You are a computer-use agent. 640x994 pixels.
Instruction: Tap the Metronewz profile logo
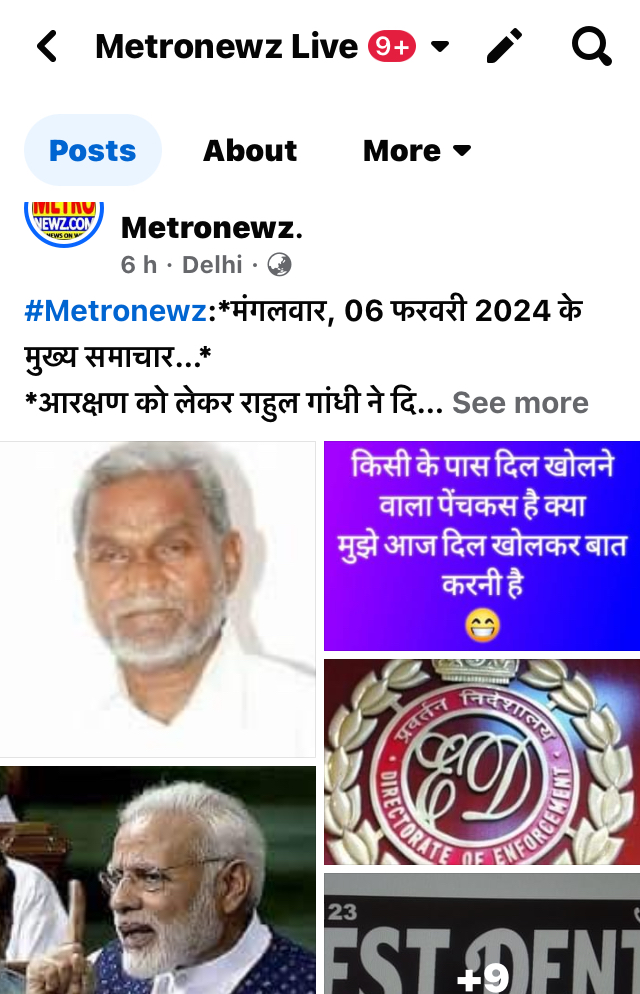63,223
